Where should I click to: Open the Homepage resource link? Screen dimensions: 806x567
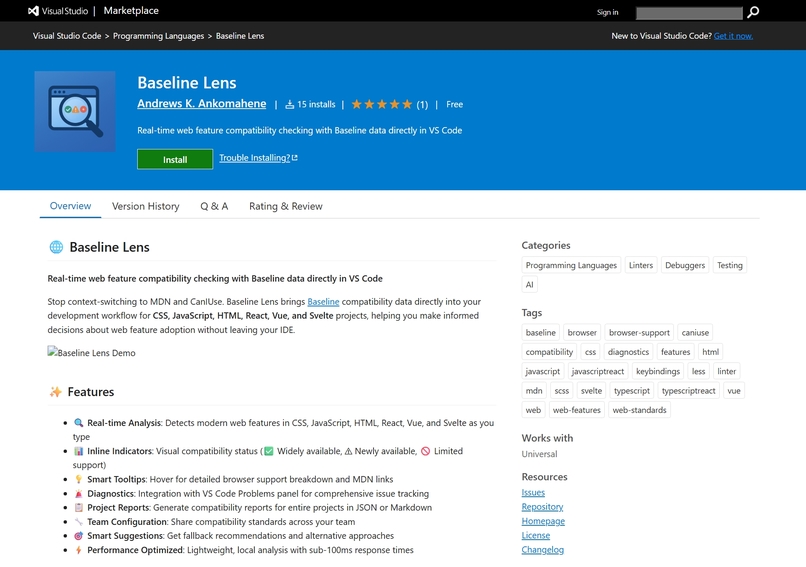(x=543, y=521)
